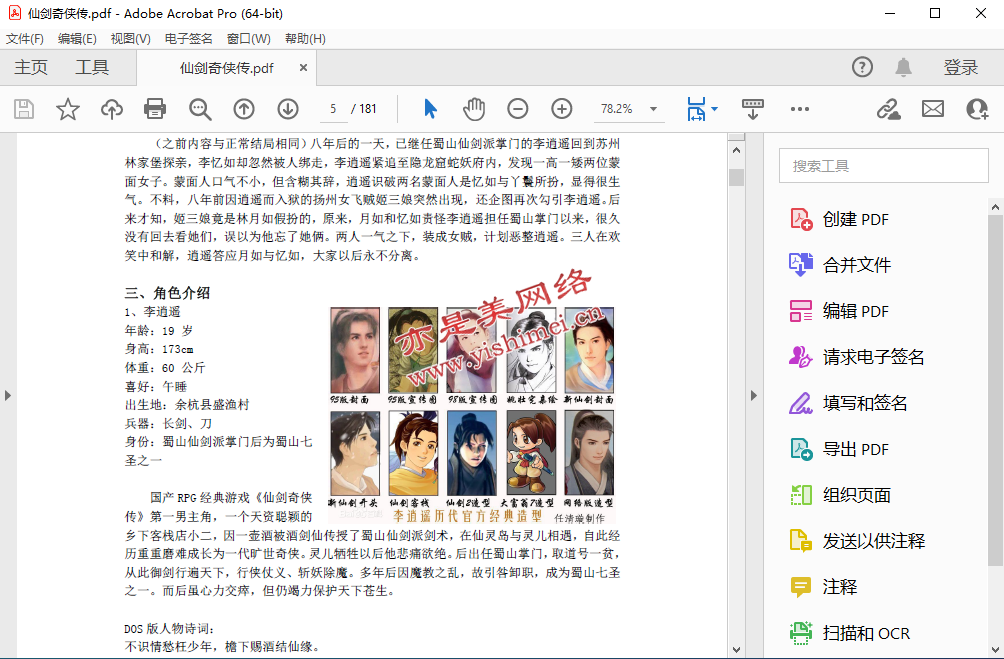The width and height of the screenshot is (1004, 659).
Task: Open 窗口(W) menu
Action: (x=248, y=38)
